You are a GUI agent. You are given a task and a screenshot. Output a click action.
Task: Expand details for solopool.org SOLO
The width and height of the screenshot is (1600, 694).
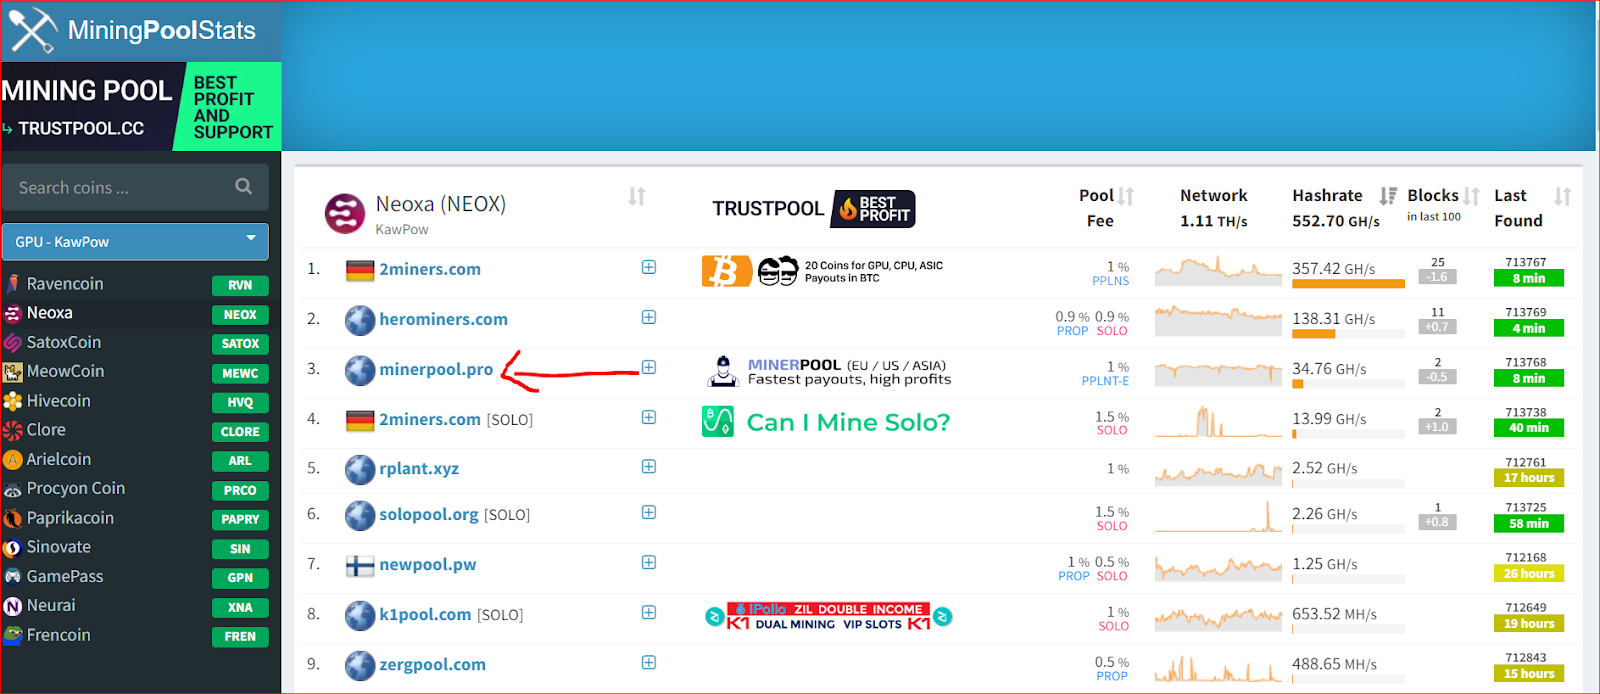coord(649,512)
